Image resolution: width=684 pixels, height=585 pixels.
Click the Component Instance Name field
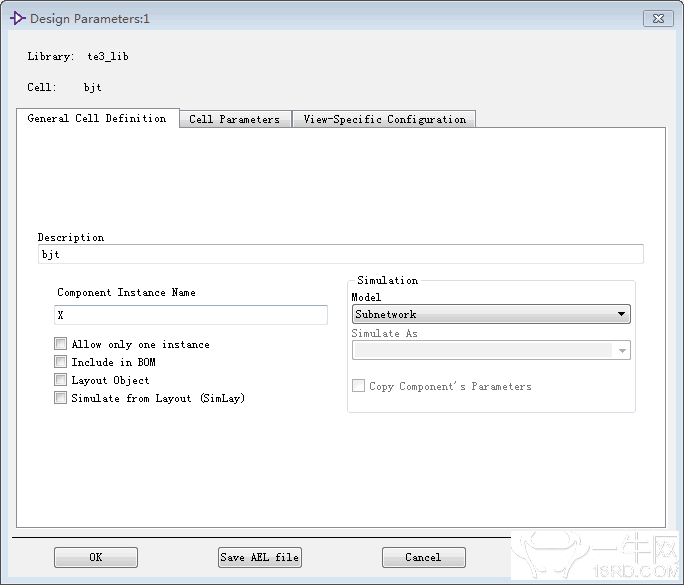pyautogui.click(x=191, y=315)
